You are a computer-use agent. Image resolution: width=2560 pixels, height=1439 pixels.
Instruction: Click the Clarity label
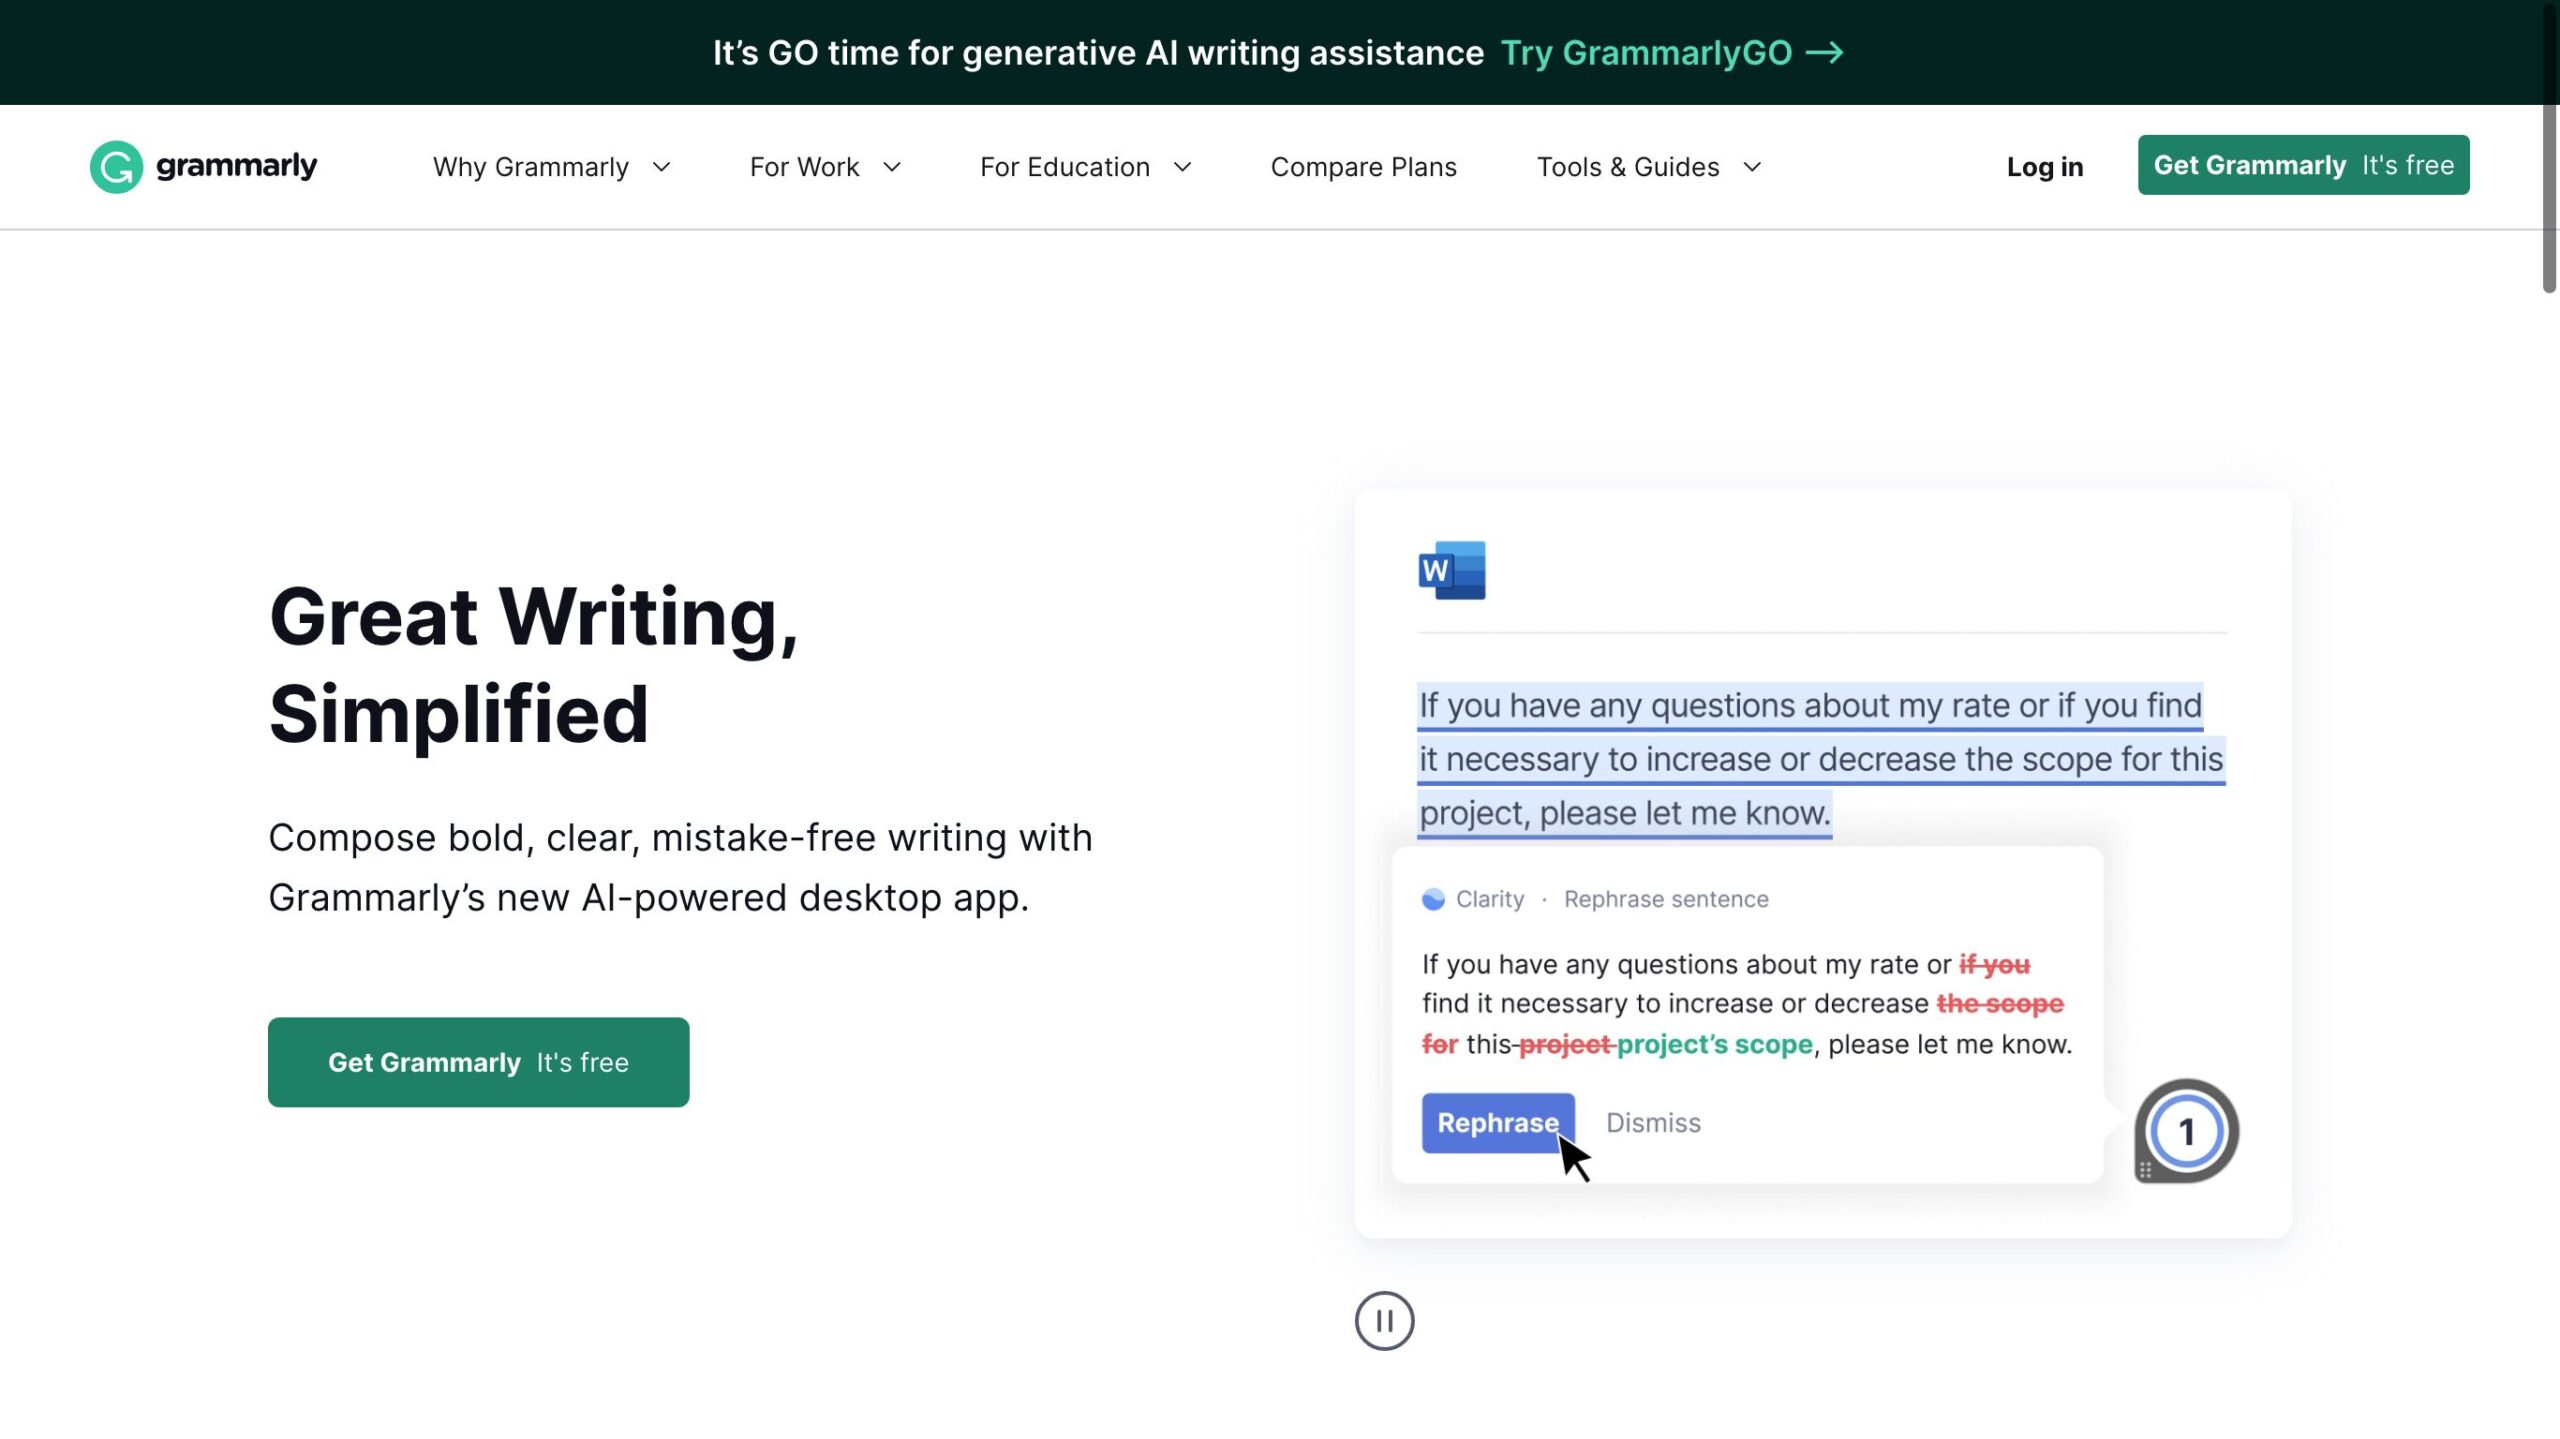[1490, 899]
